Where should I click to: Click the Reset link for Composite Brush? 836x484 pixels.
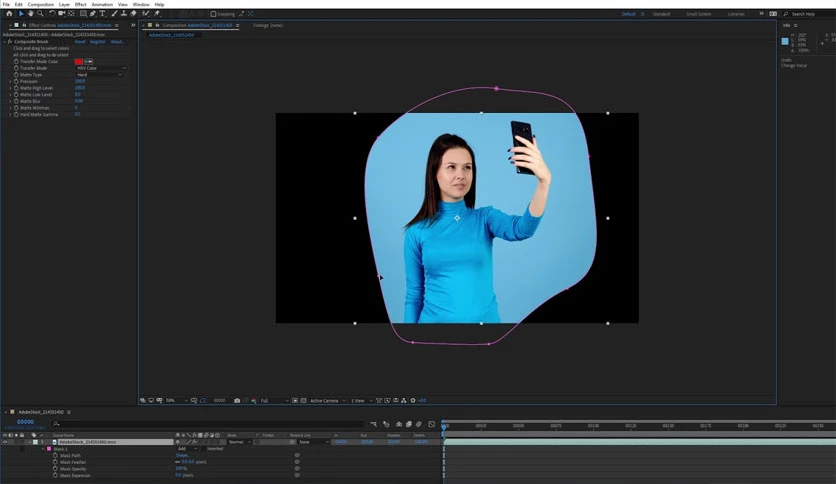[x=80, y=42]
